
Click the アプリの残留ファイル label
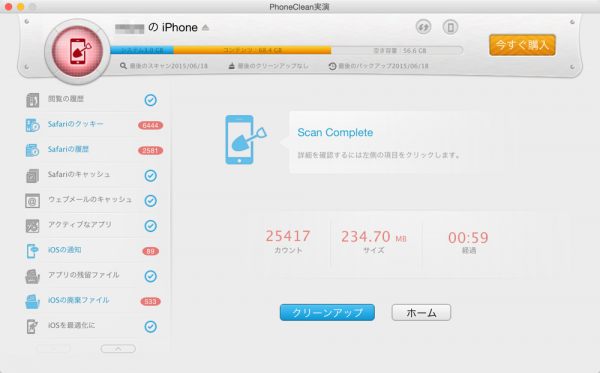coord(83,275)
